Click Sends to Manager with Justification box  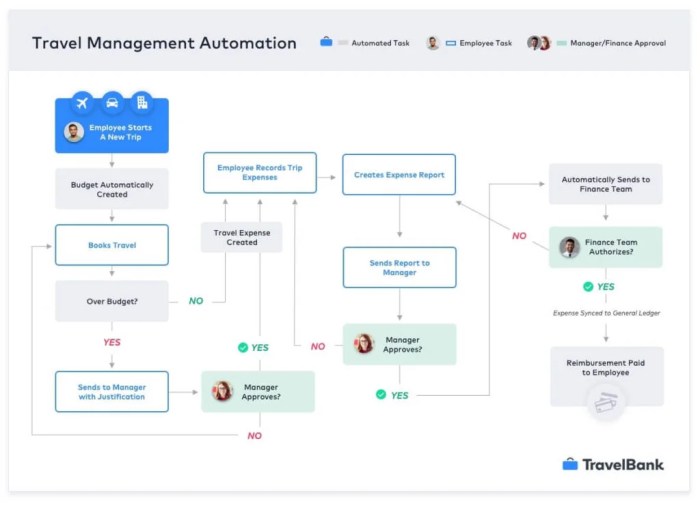(x=112, y=391)
